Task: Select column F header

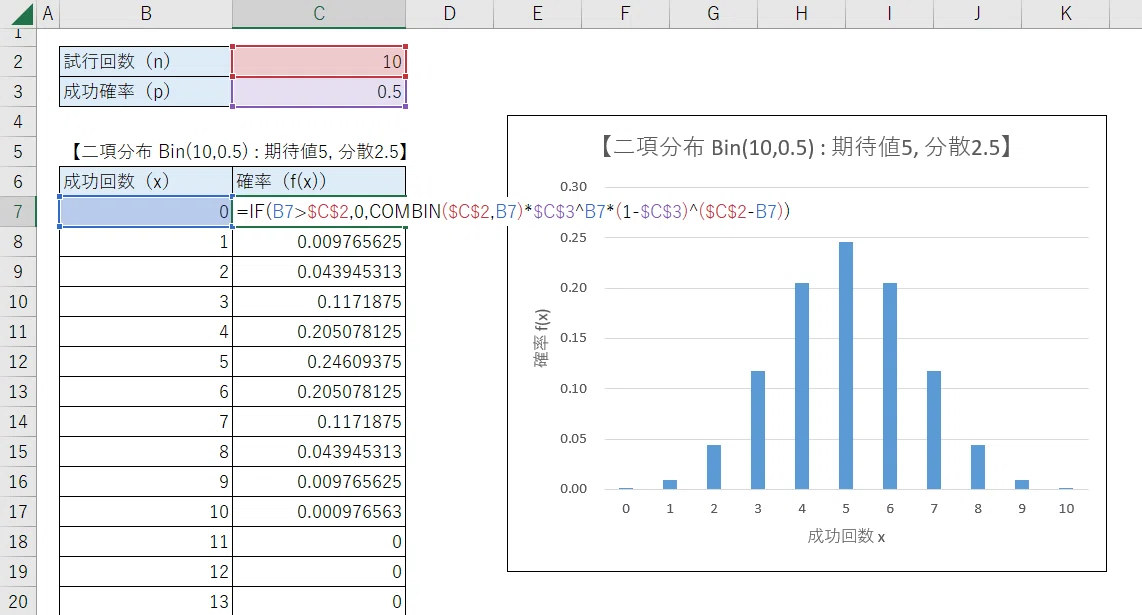Action: 625,14
